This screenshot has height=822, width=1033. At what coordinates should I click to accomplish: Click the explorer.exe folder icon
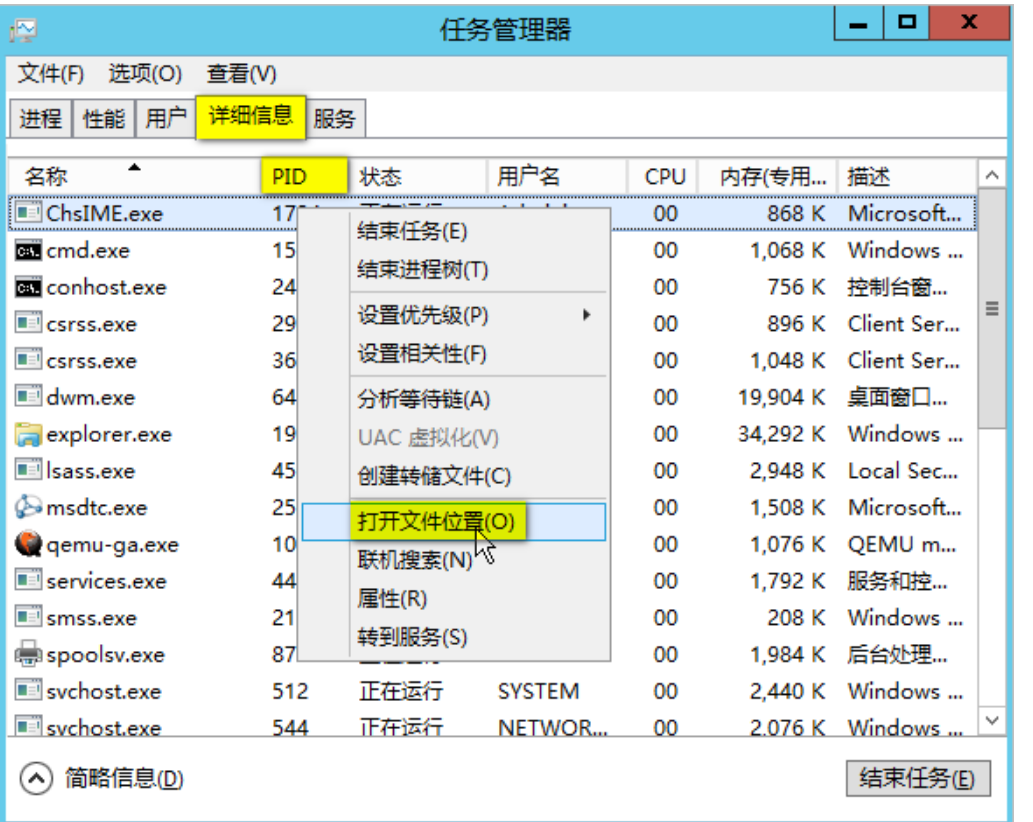28,435
